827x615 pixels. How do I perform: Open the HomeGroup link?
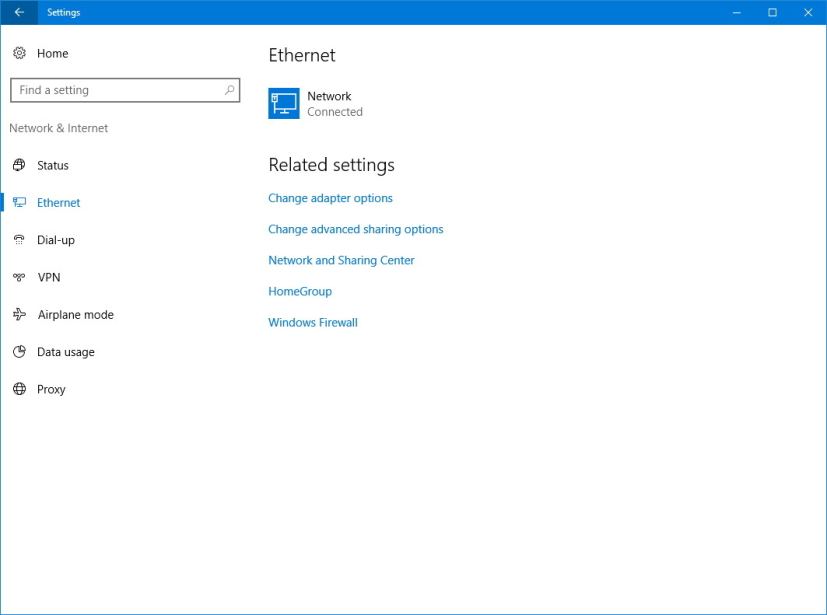click(300, 291)
